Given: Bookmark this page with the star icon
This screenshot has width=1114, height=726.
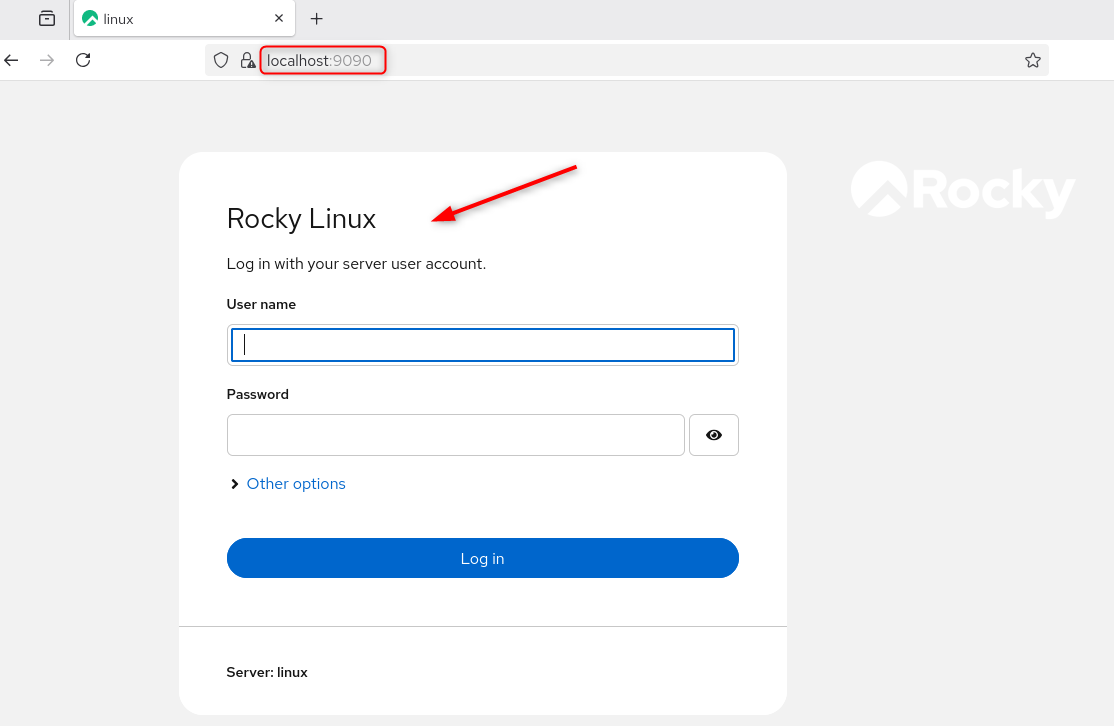Looking at the screenshot, I should coord(1033,60).
